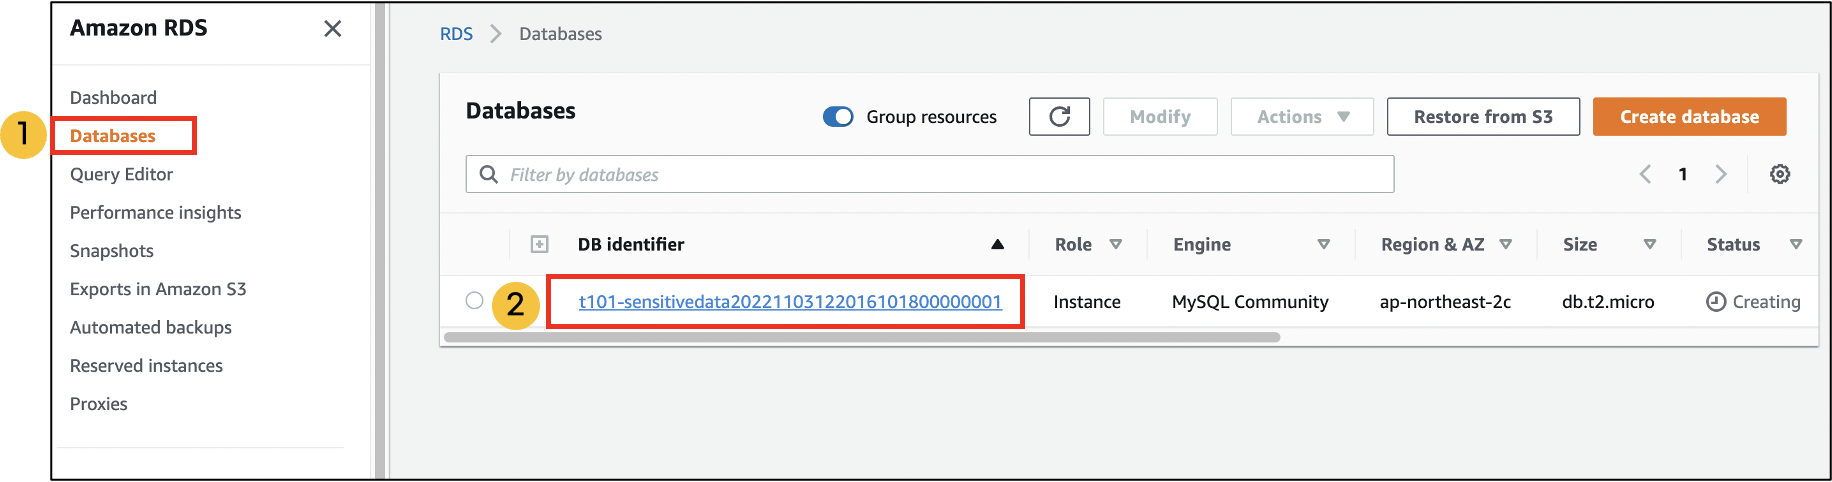Viewport: 1832px width, 482px height.
Task: Click the Creating status cell
Action: [1753, 302]
